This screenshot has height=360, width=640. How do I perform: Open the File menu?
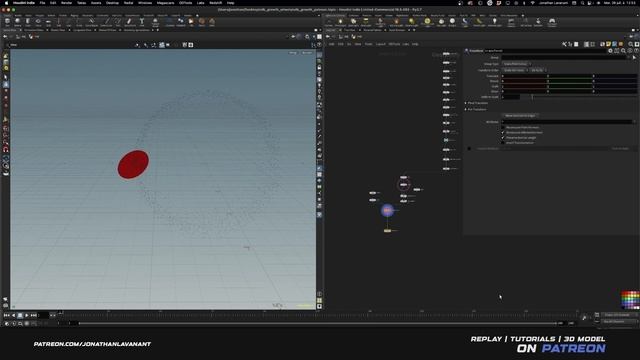point(42,3)
